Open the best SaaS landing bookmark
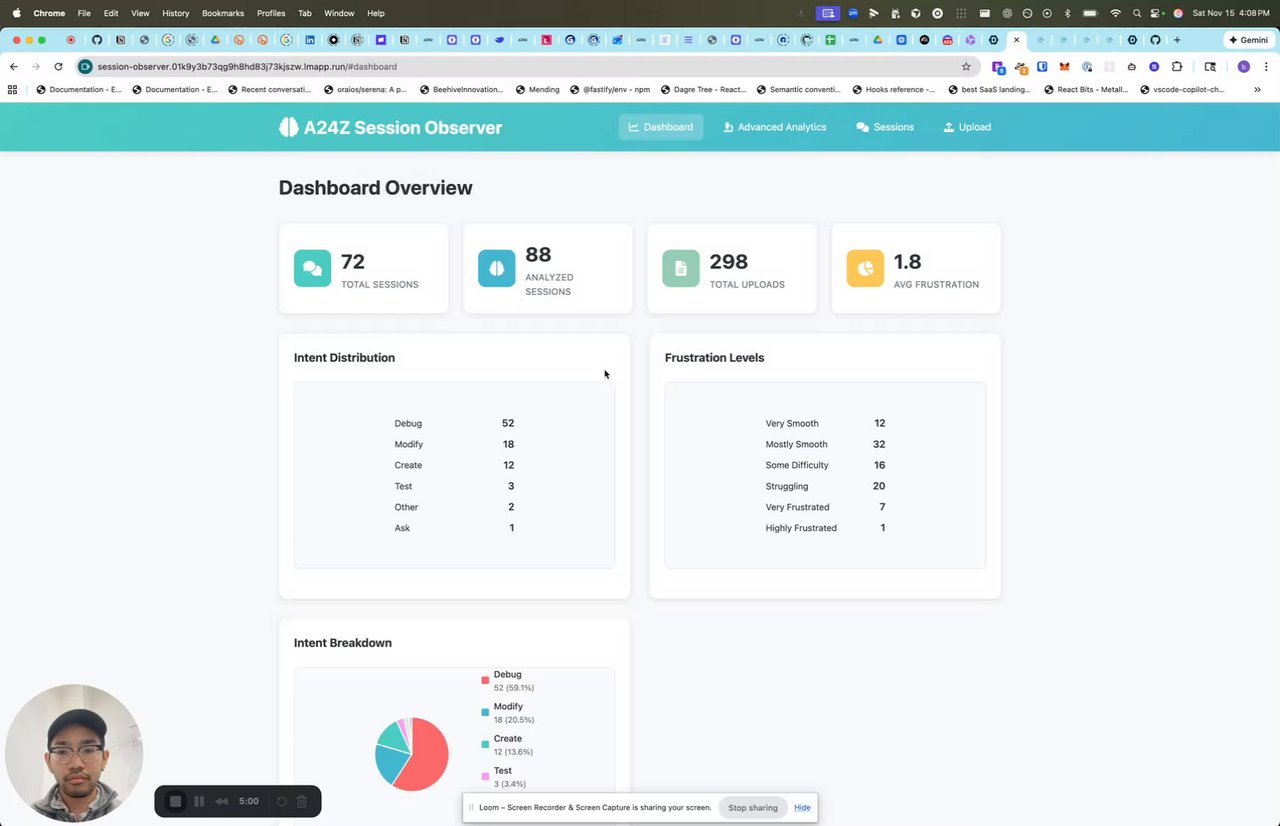This screenshot has width=1280, height=826. click(x=988, y=89)
